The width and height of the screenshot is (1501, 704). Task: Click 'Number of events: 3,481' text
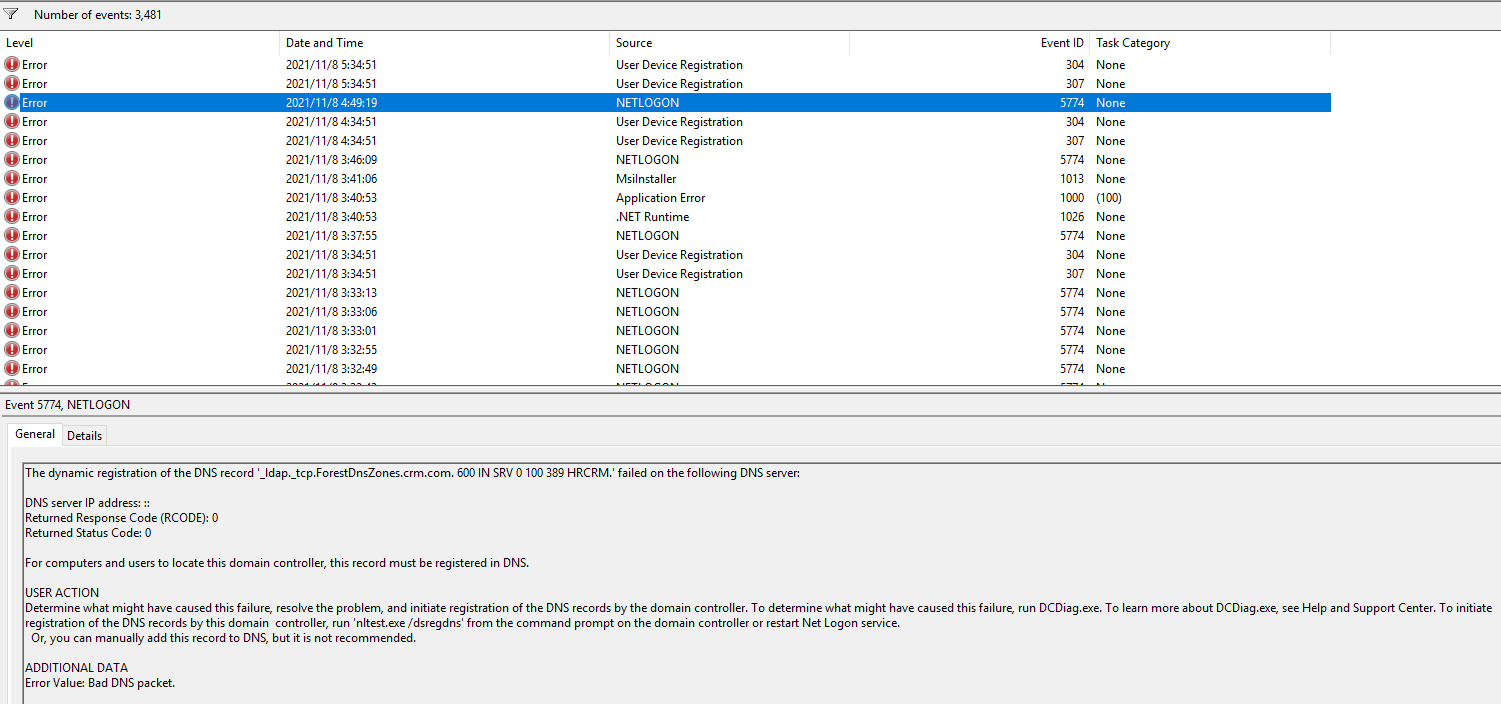98,15
